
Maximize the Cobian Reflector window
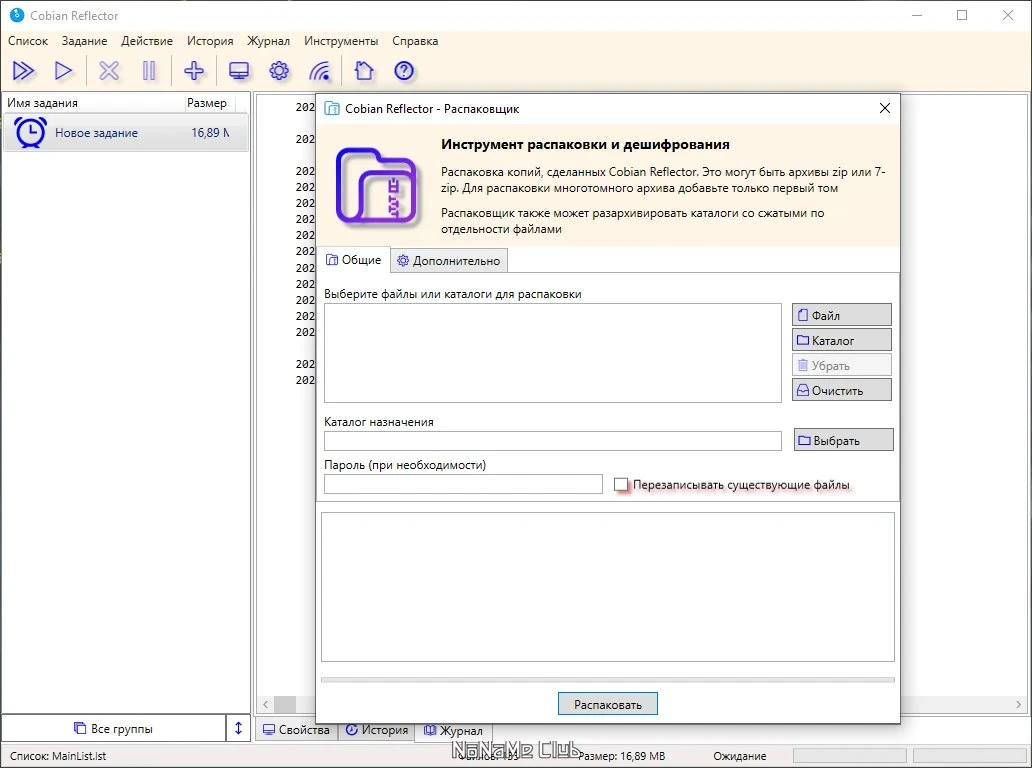[x=962, y=15]
